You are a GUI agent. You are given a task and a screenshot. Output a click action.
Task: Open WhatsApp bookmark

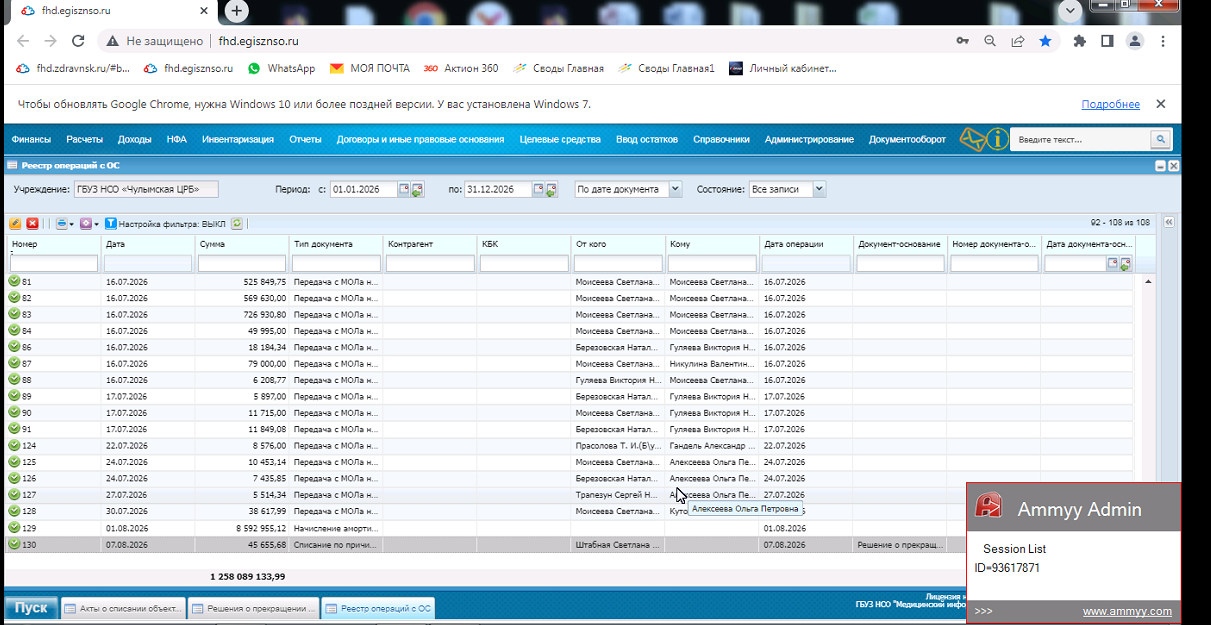pyautogui.click(x=282, y=68)
